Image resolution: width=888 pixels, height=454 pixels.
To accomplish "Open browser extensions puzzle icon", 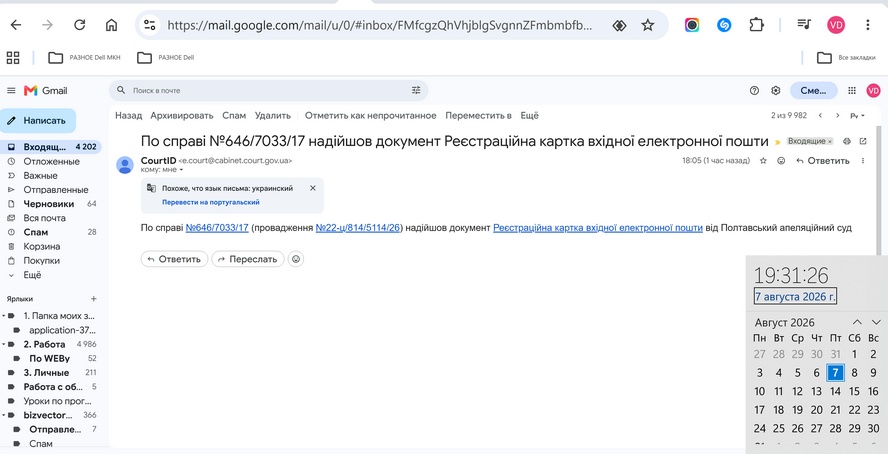I will point(756,25).
